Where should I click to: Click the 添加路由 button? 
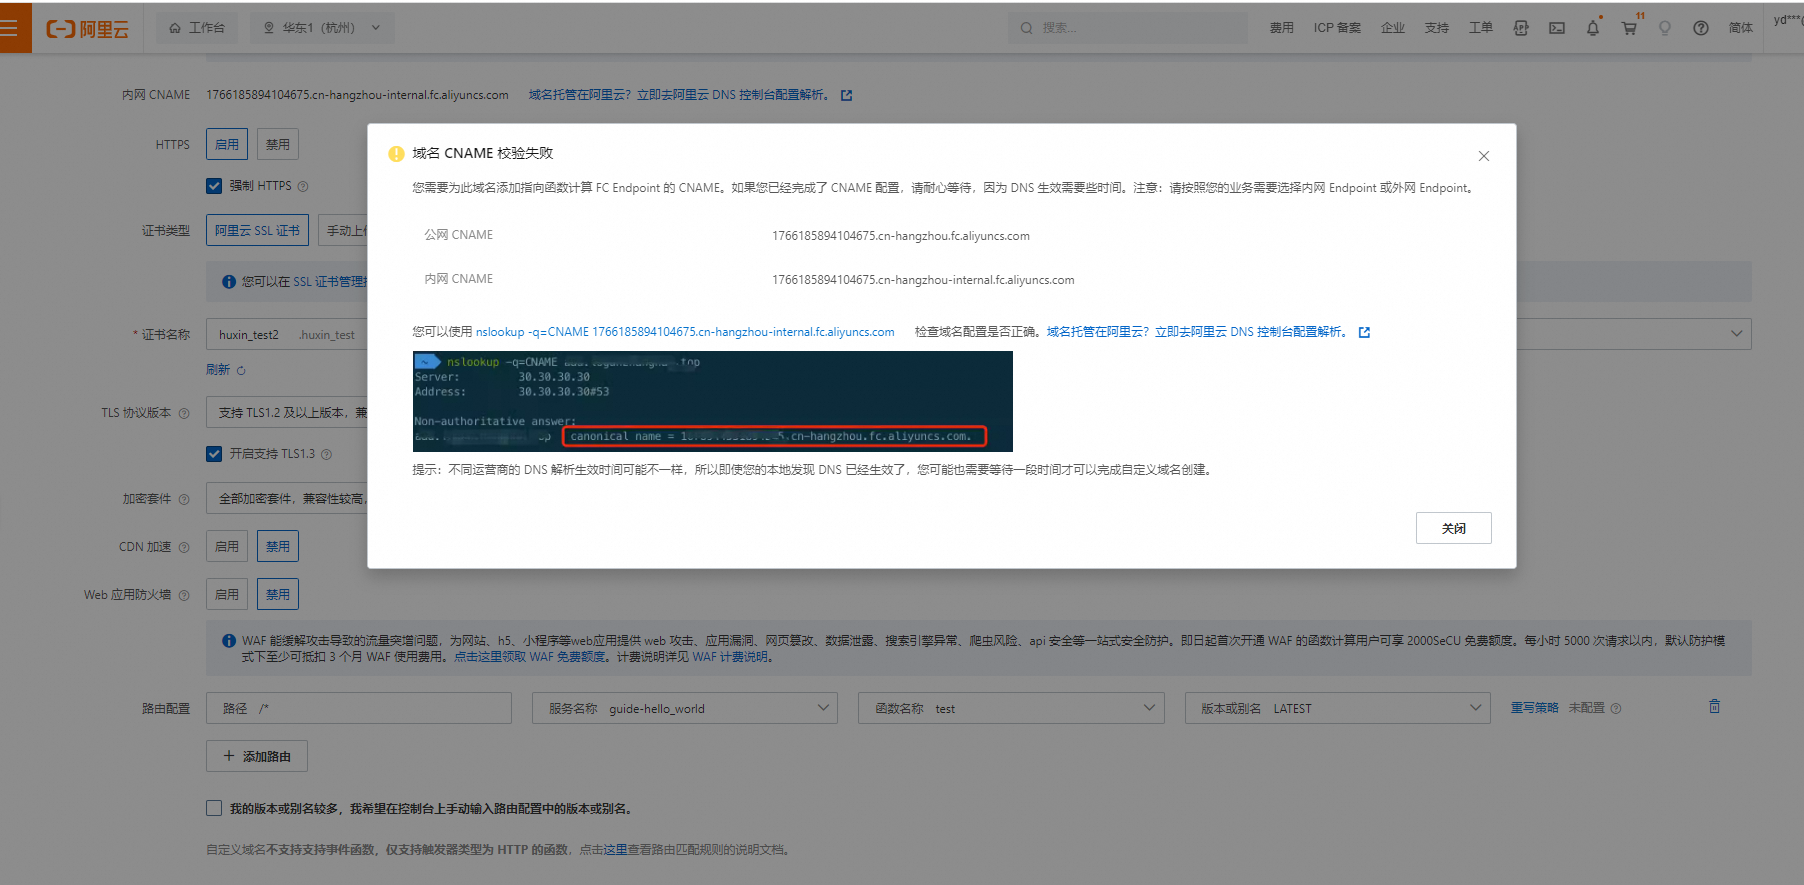[257, 756]
